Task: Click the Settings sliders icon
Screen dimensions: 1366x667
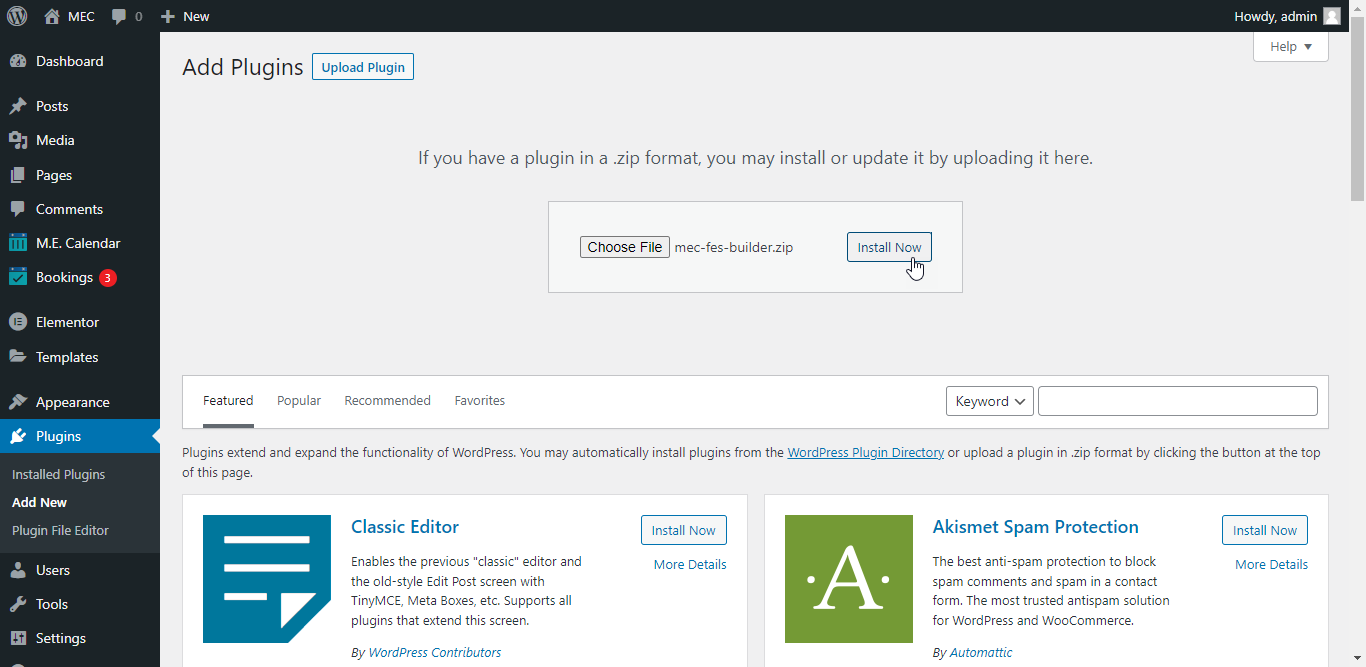Action: click(18, 638)
